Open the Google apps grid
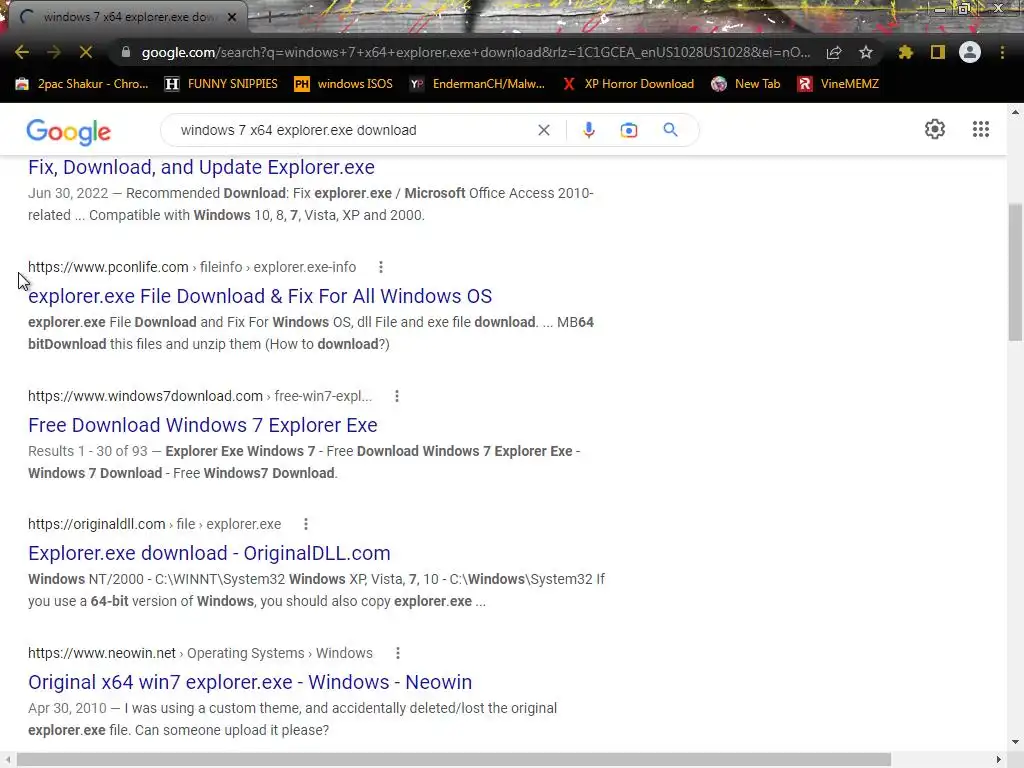 (980, 129)
